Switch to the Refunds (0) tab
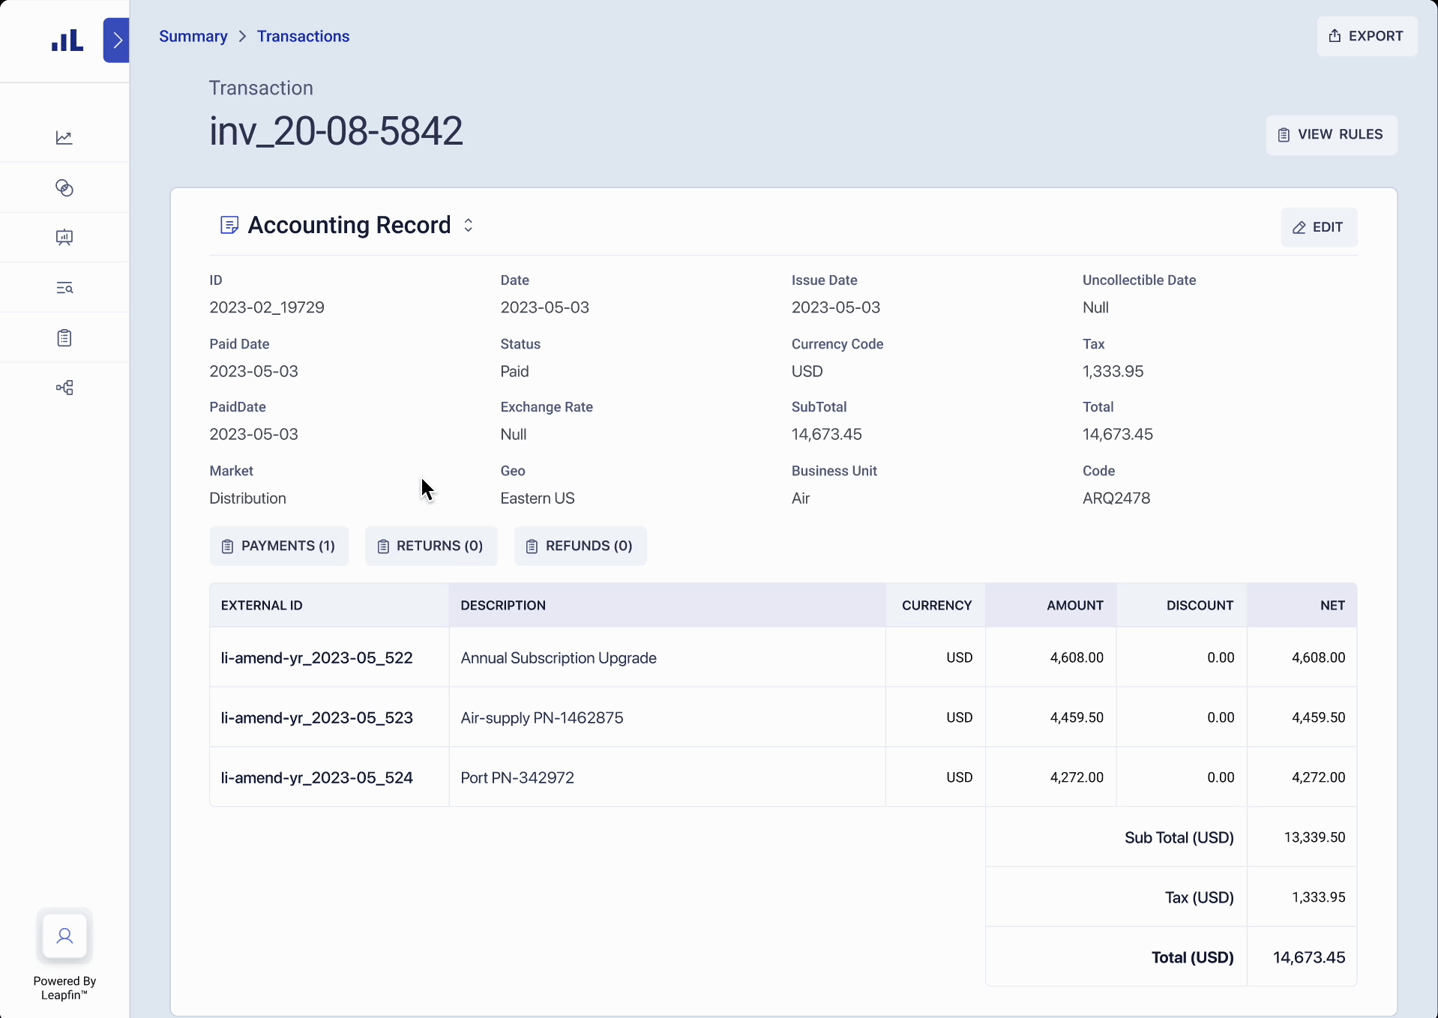The height and width of the screenshot is (1018, 1438). point(580,546)
